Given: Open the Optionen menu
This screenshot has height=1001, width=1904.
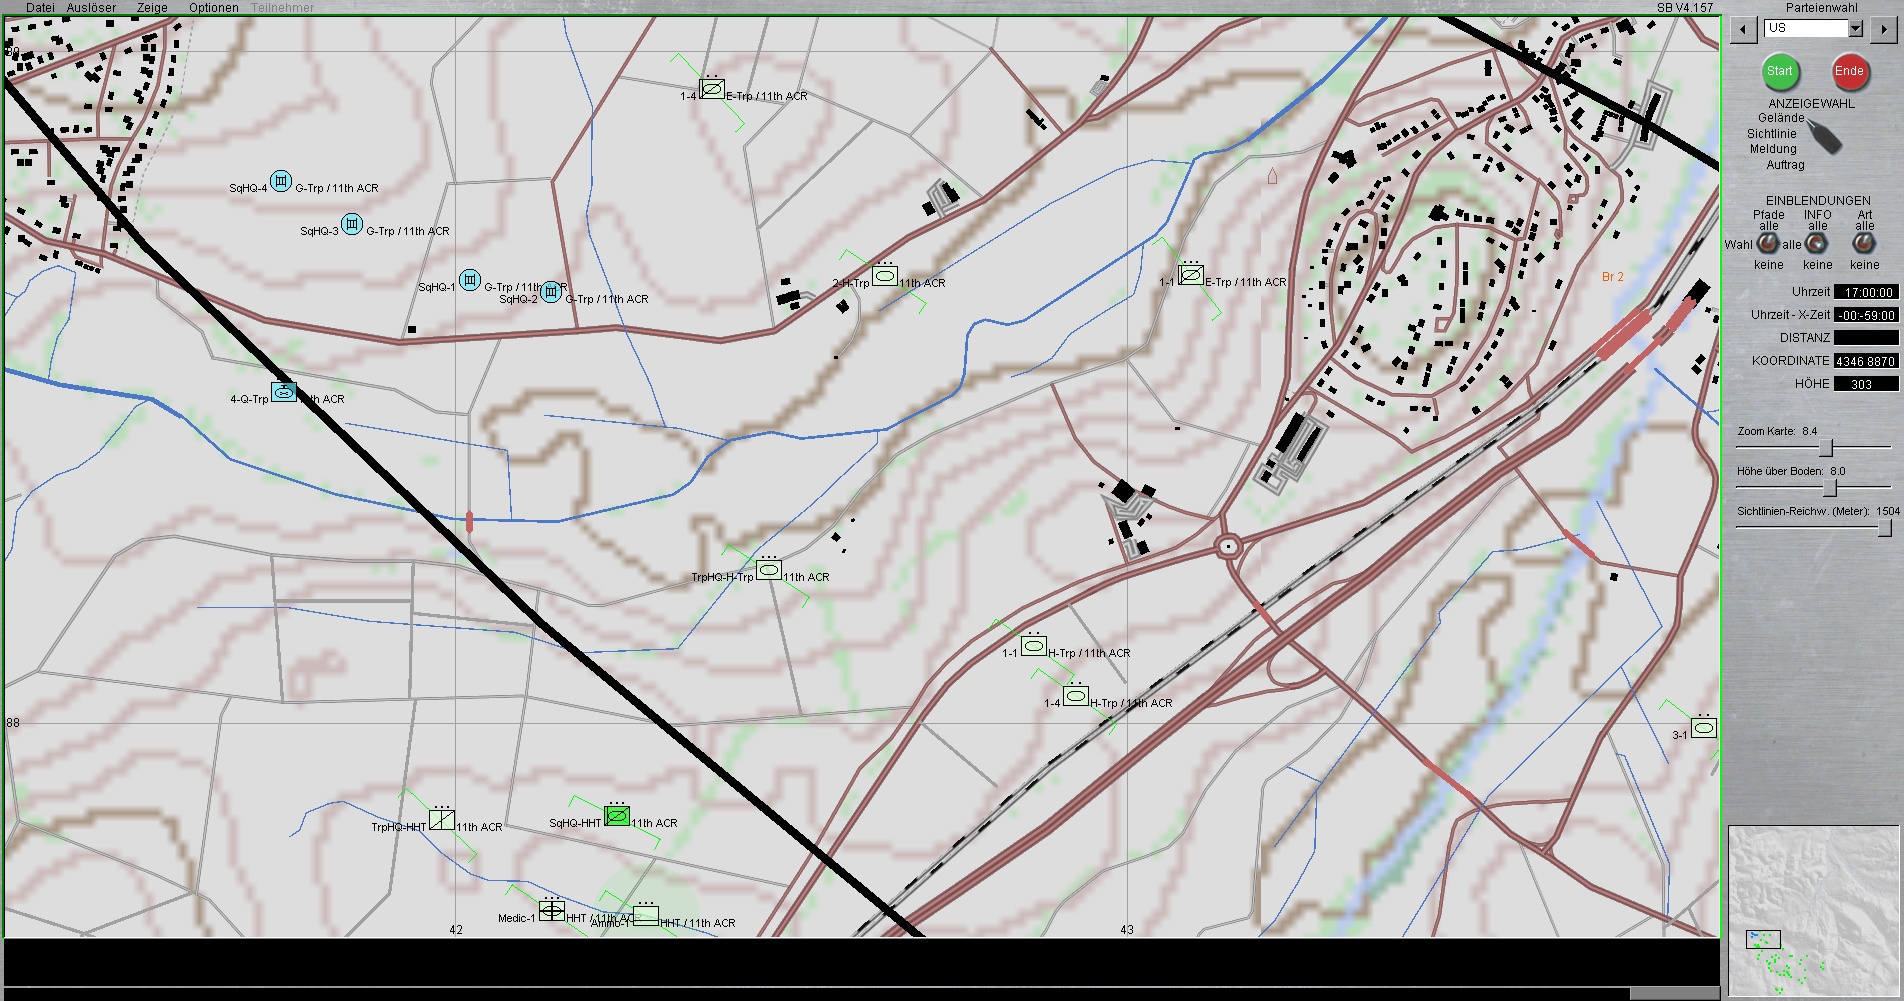Looking at the screenshot, I should (213, 7).
